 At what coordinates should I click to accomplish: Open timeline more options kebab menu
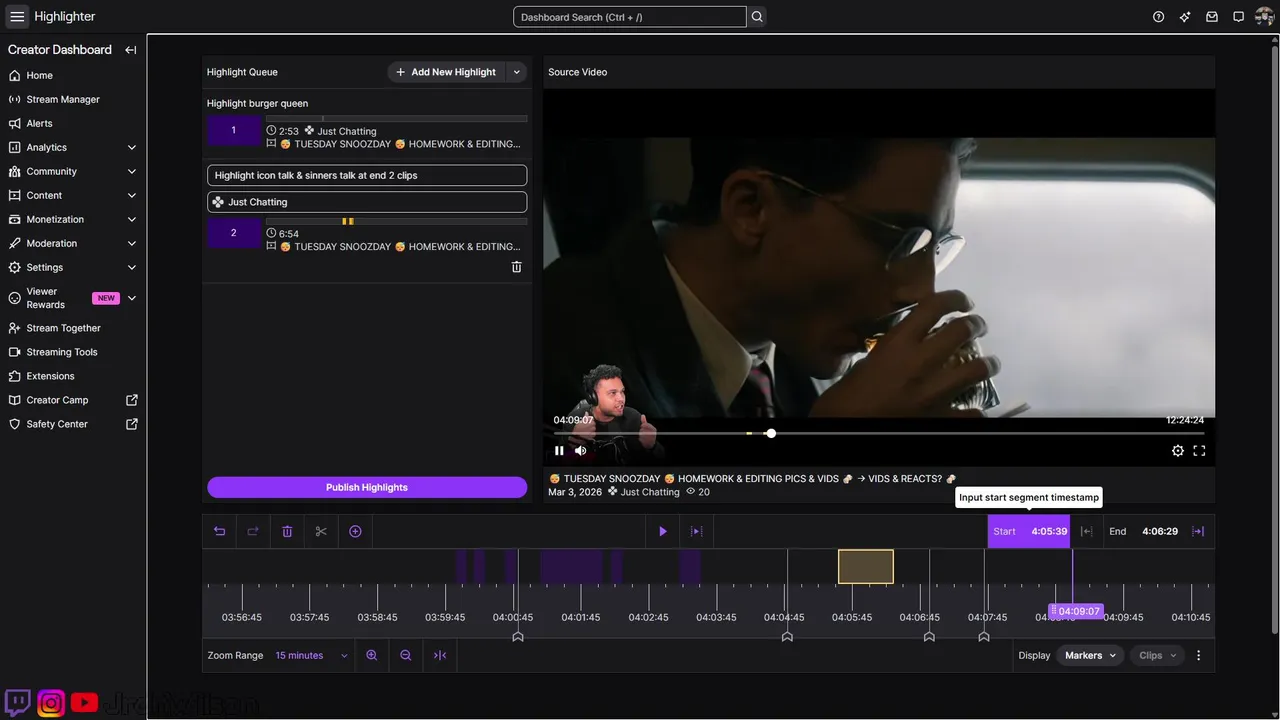tap(1199, 656)
